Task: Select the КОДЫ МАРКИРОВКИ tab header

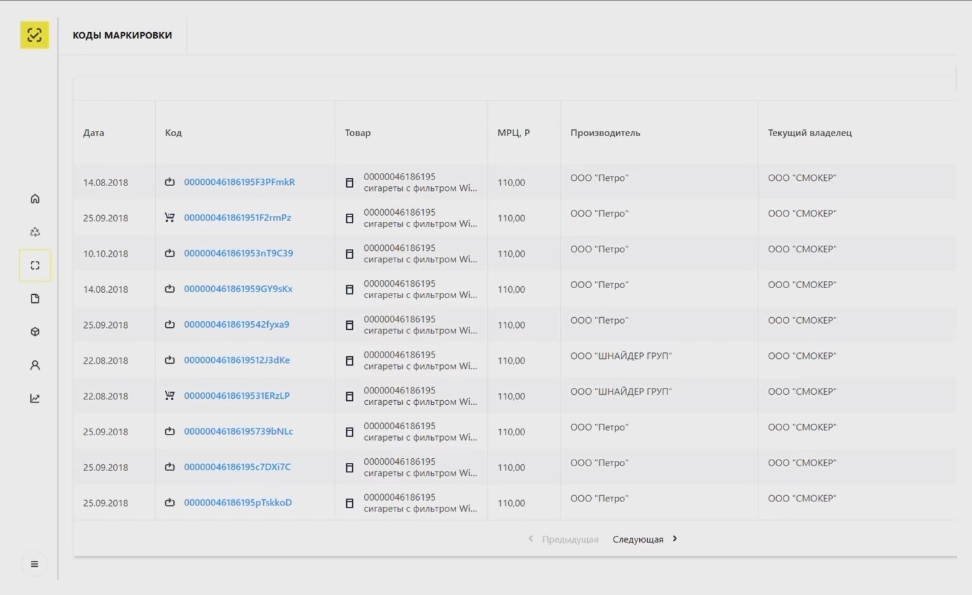Action: 122,35
